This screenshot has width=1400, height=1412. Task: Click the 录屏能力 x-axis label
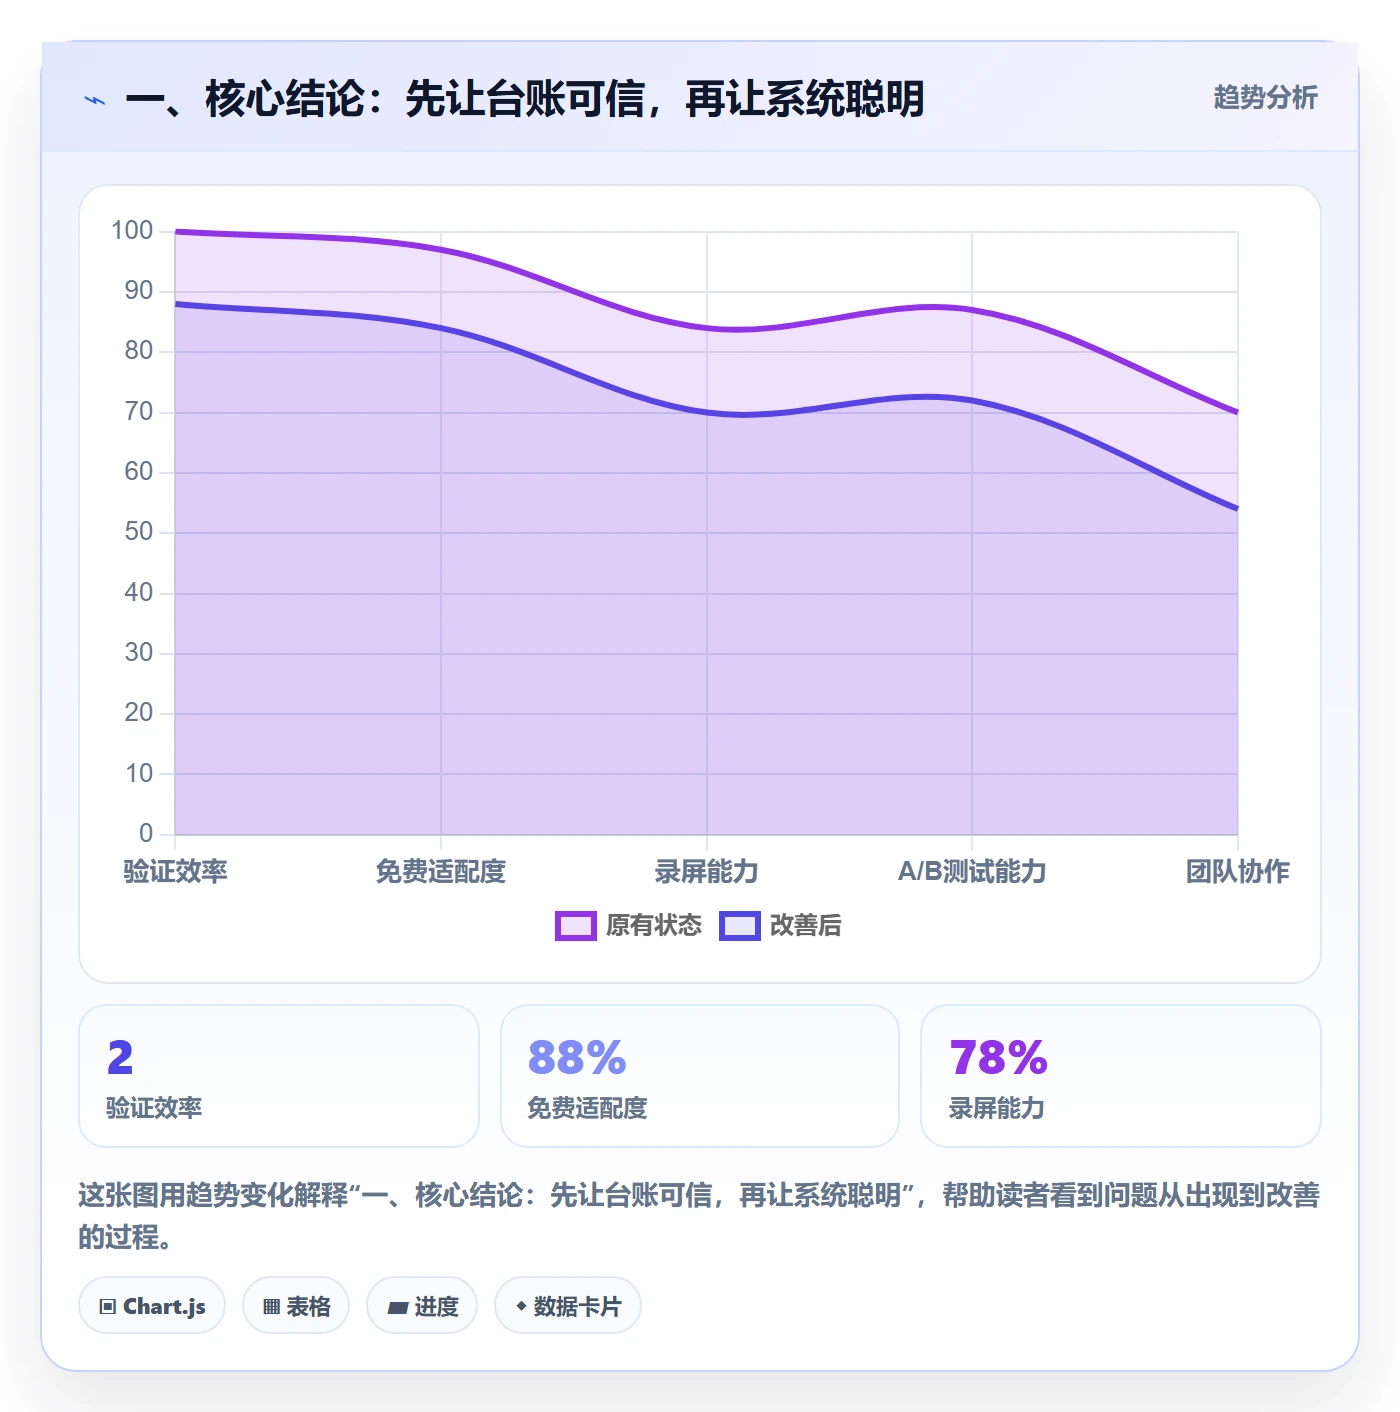[707, 872]
